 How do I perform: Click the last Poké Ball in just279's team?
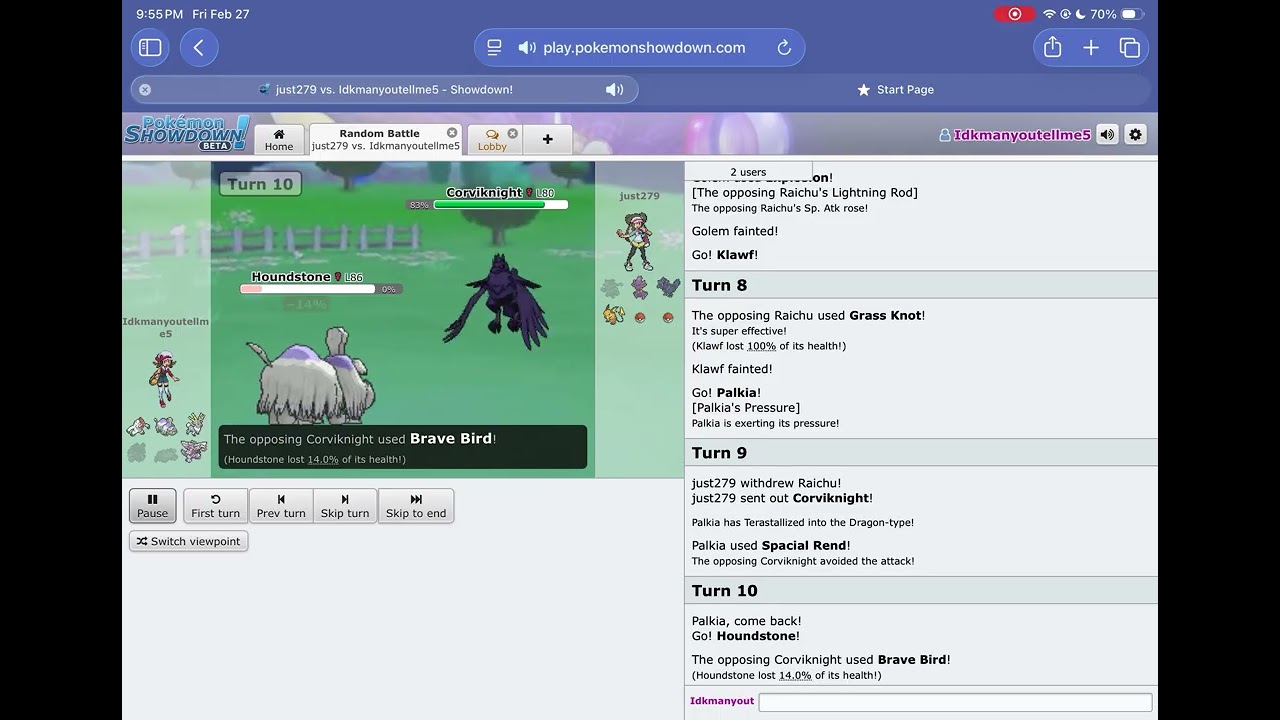point(668,317)
